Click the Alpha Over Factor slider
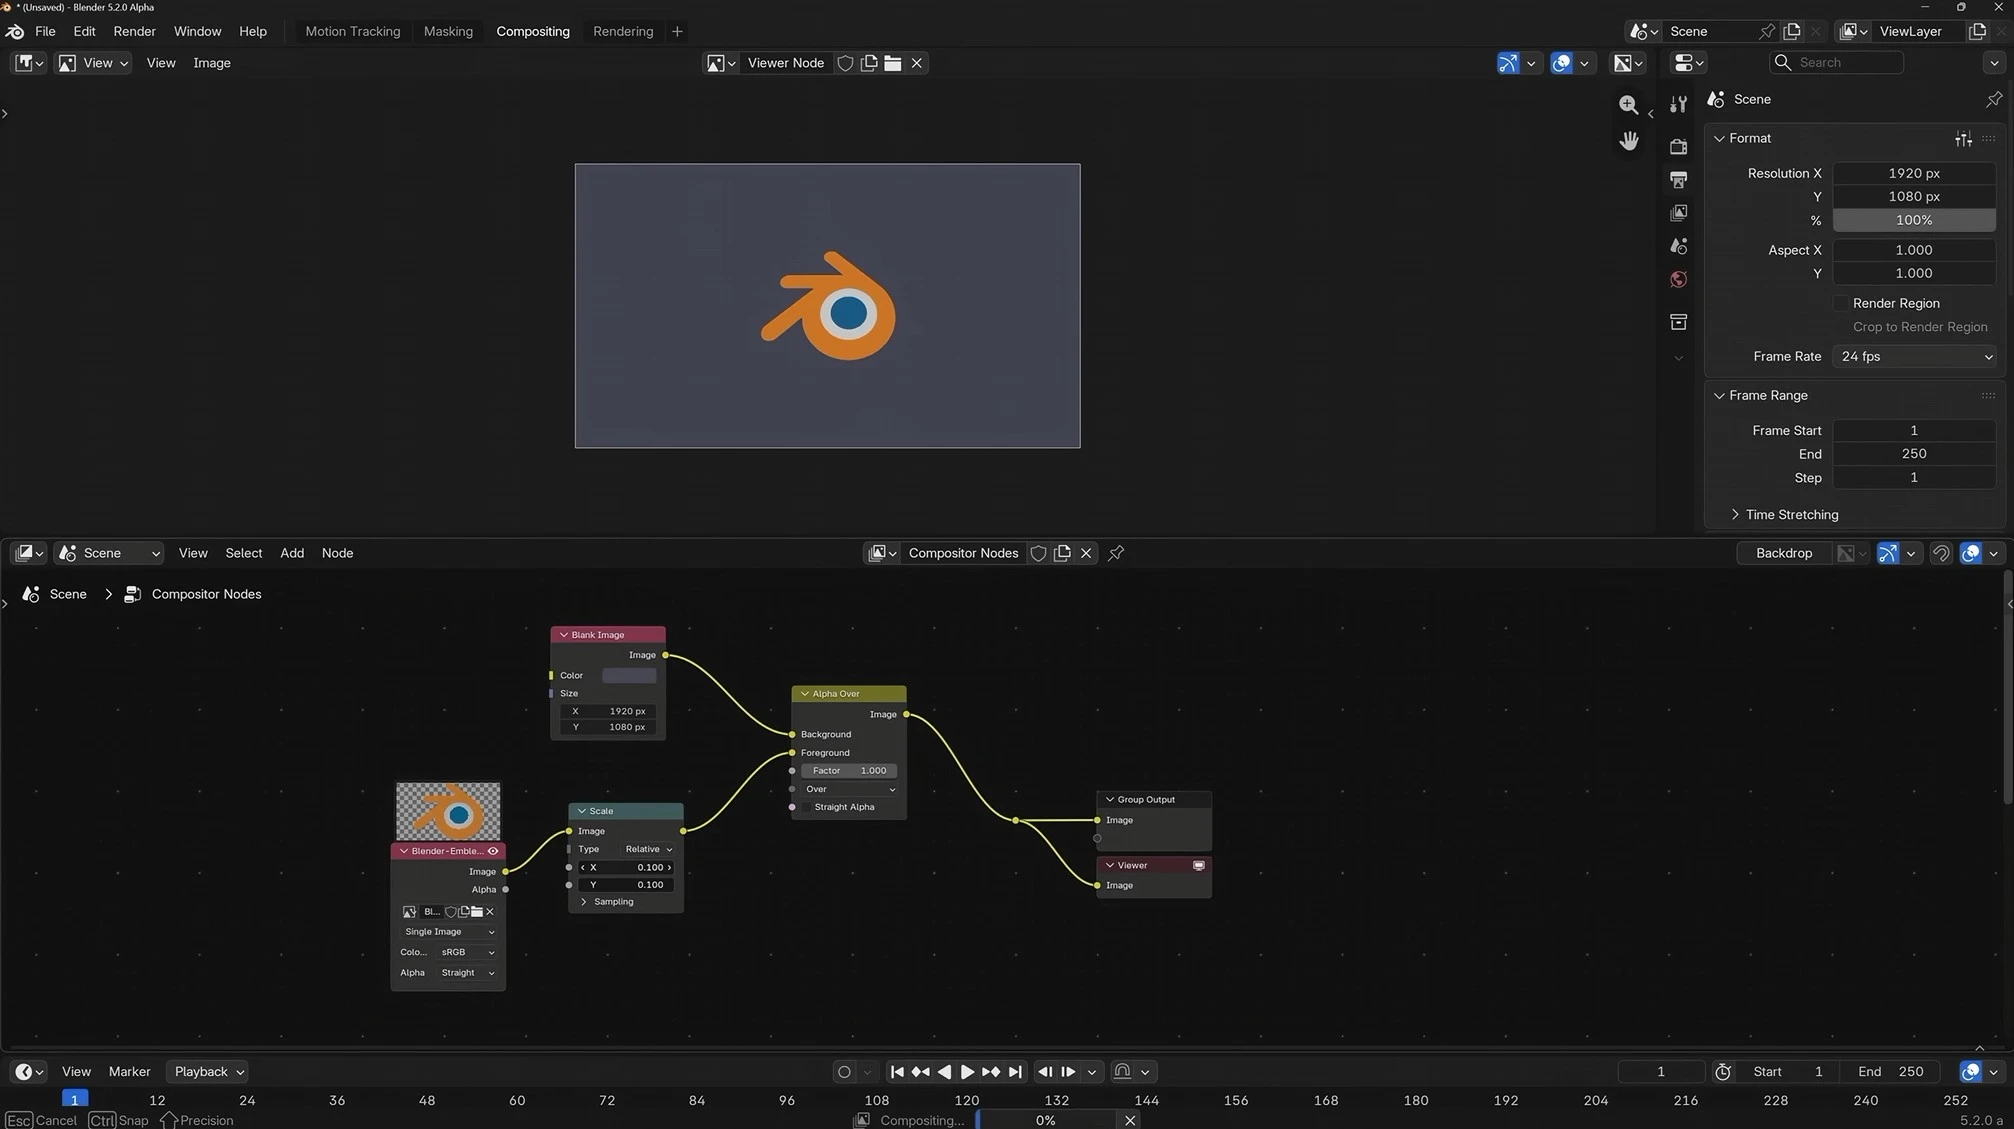Screen dimensions: 2014x1129 coord(849,771)
